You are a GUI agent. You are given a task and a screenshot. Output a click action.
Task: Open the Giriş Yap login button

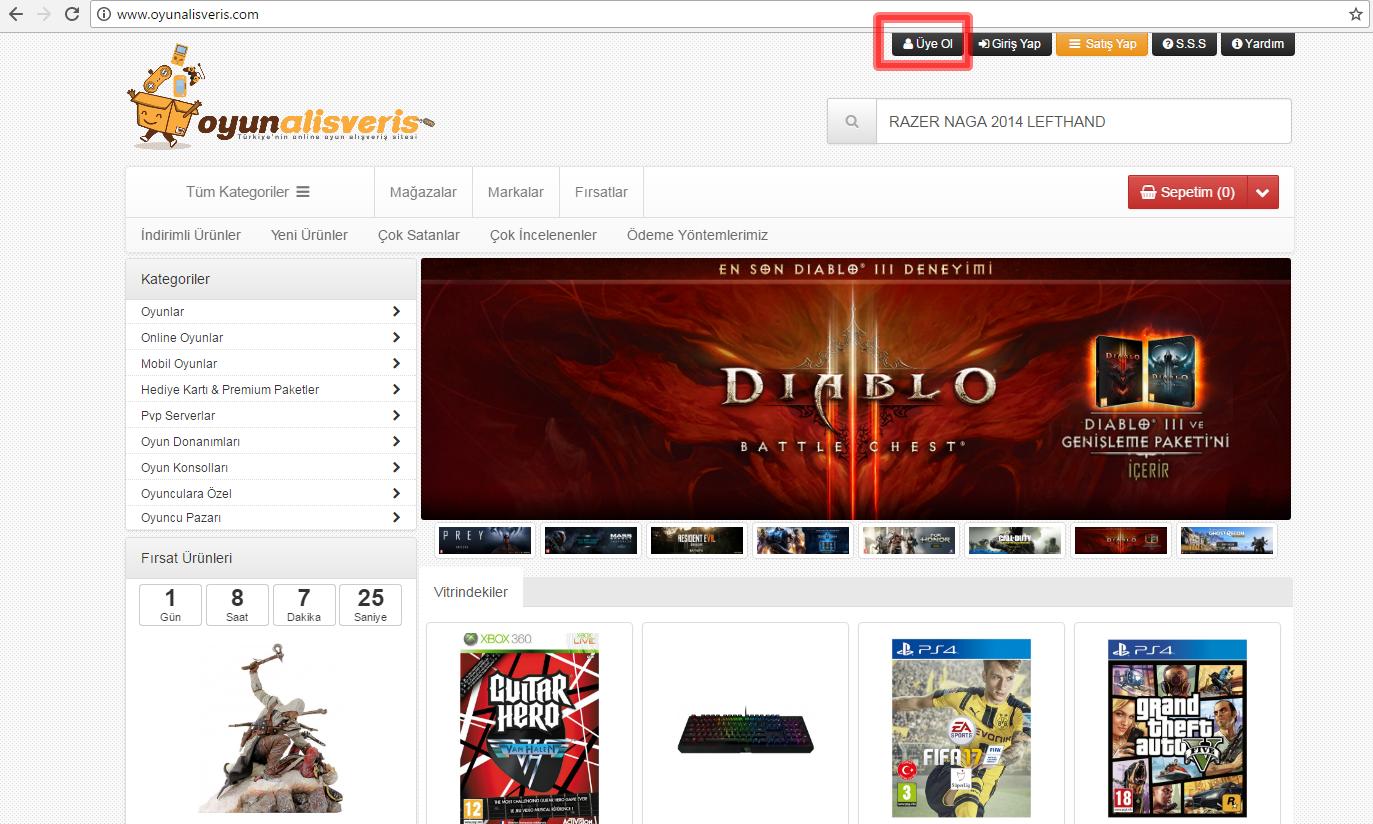1010,44
